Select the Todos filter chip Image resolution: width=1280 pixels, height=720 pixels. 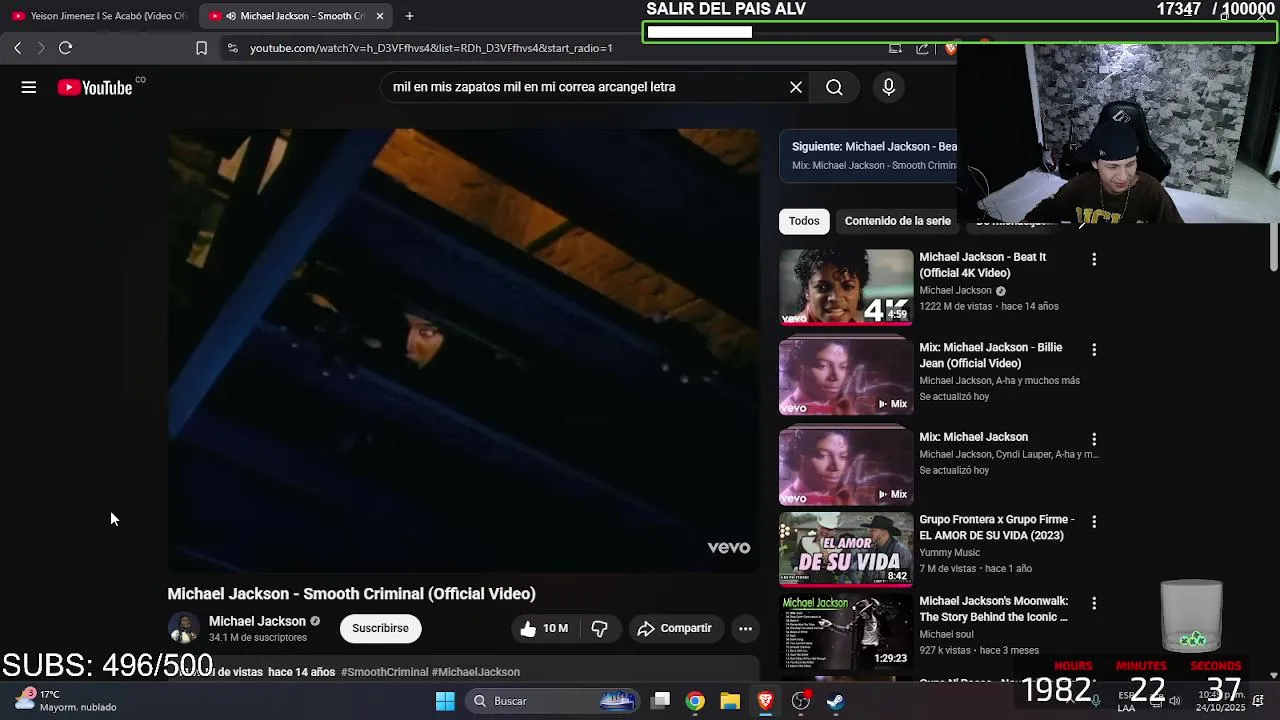tap(804, 221)
